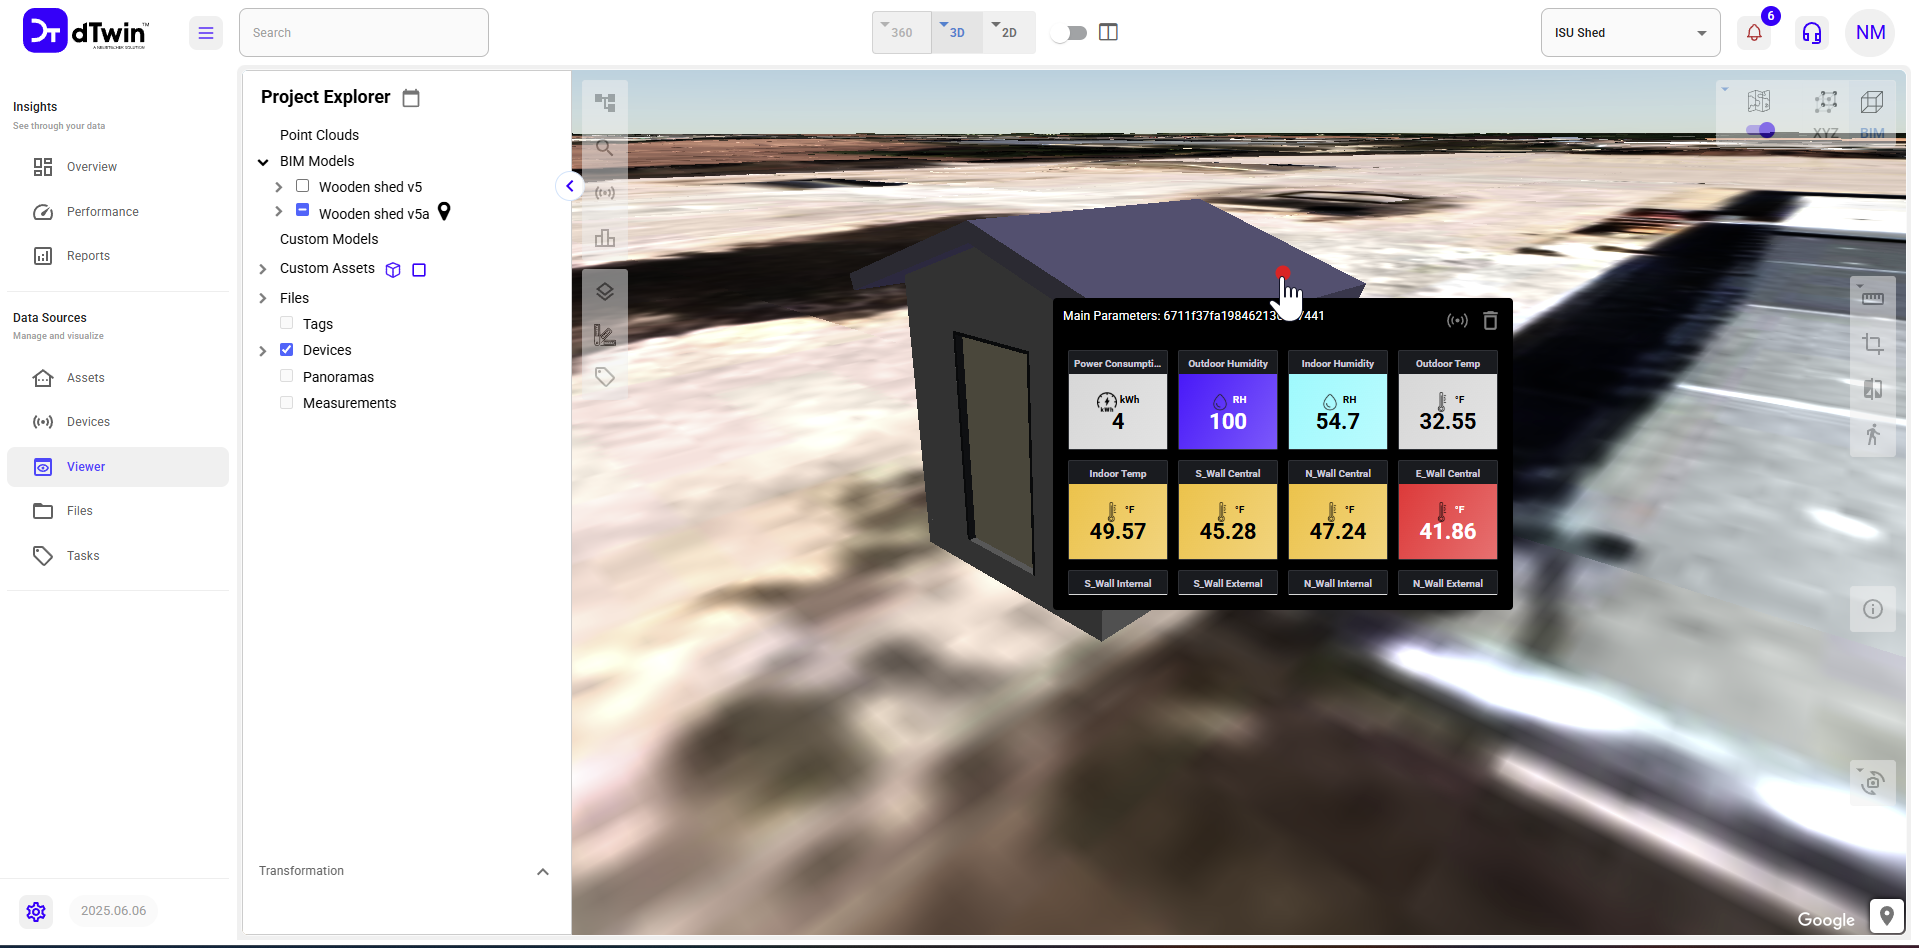Viewport: 1919px width, 948px height.
Task: Expand the Transformation panel
Action: [x=543, y=872]
